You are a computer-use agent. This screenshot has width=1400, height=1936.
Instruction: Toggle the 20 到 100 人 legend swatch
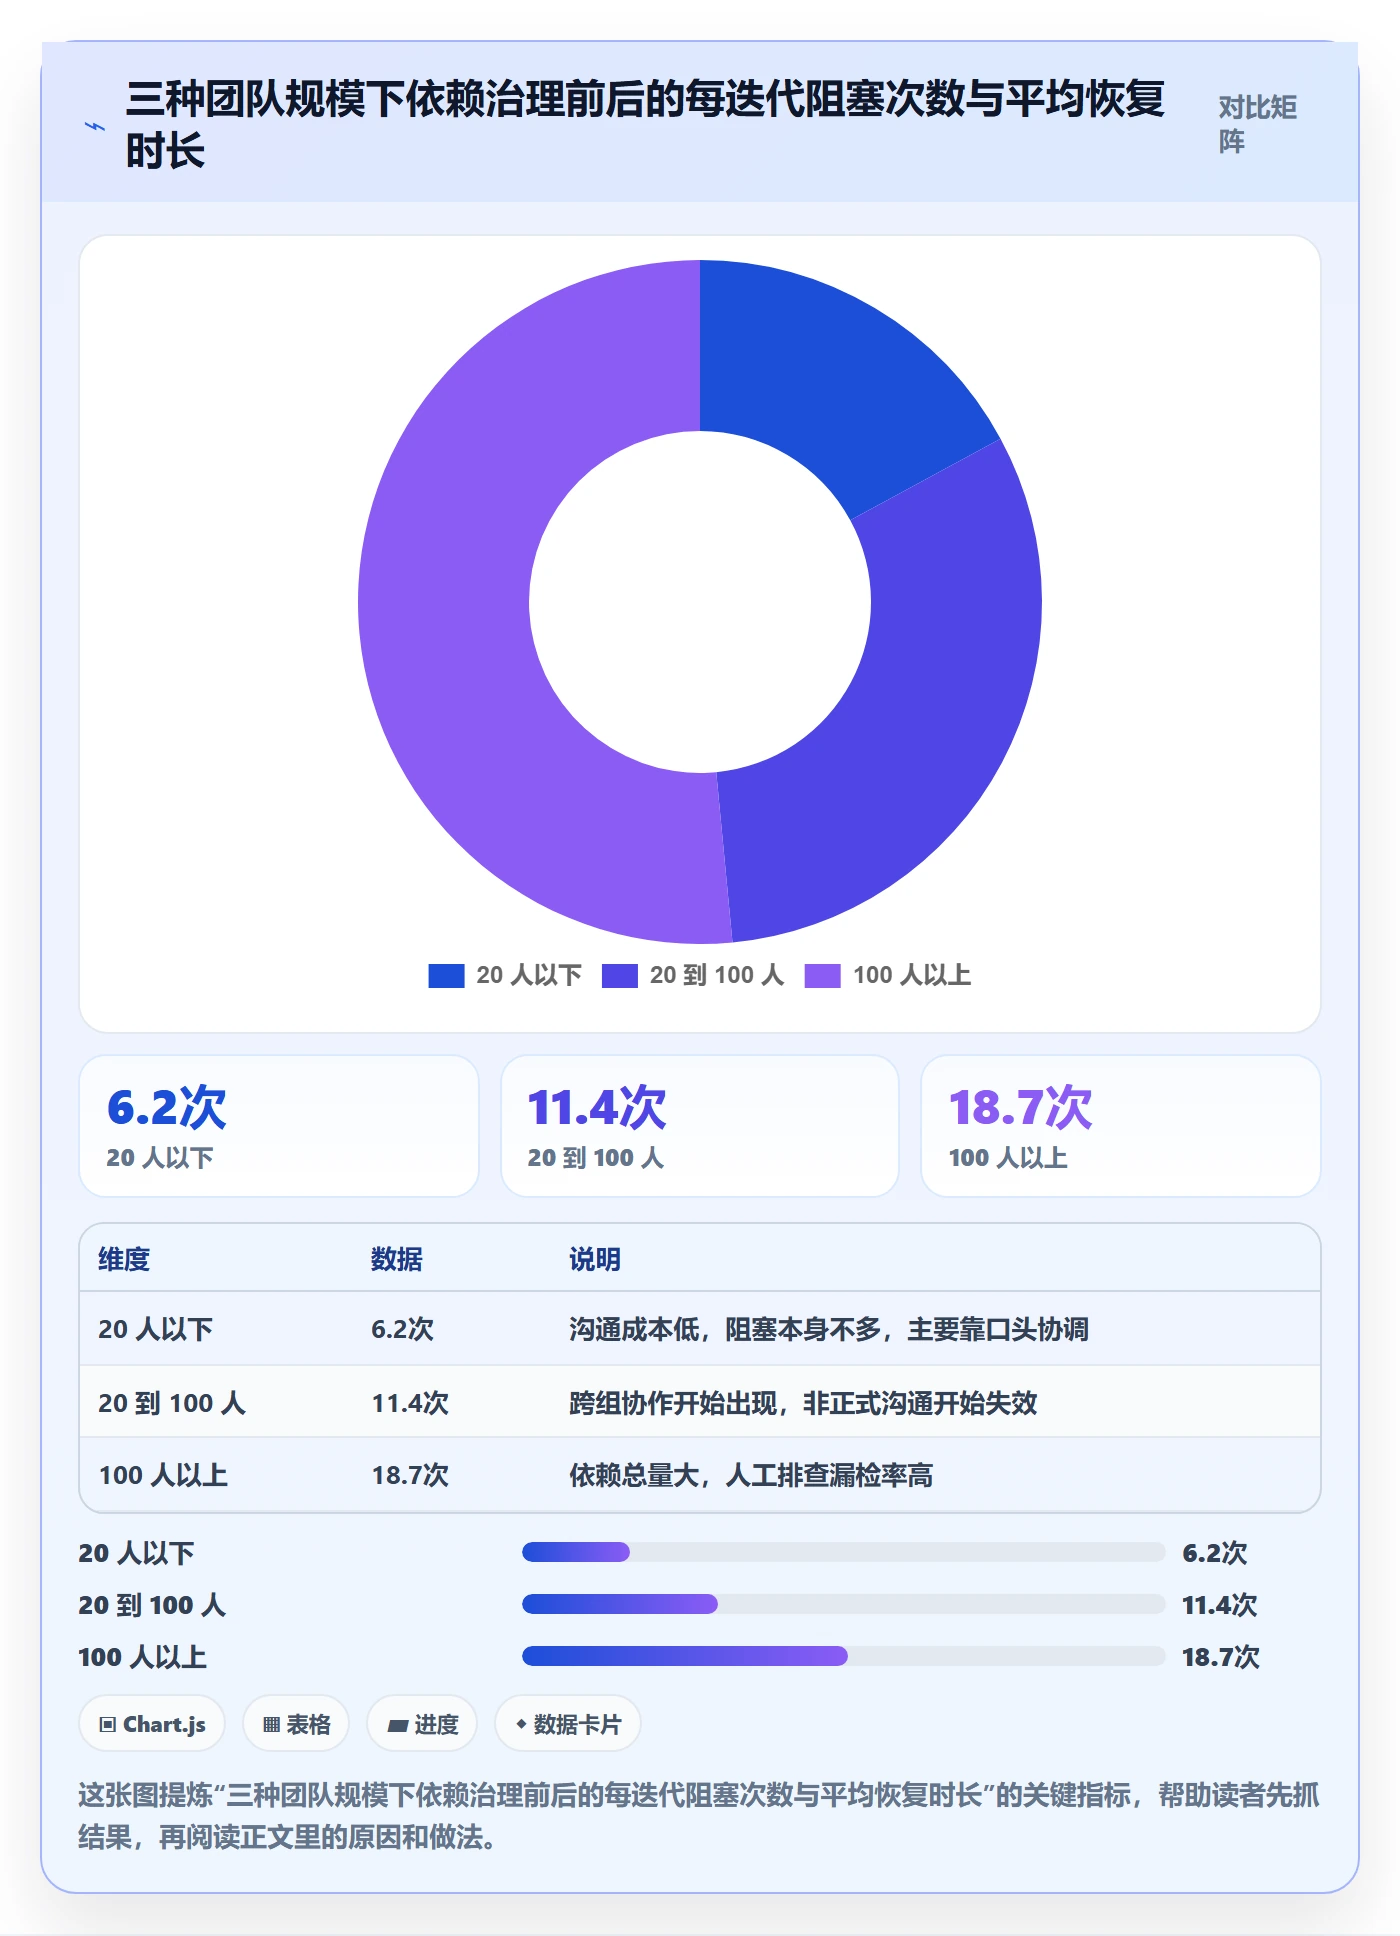tap(620, 976)
